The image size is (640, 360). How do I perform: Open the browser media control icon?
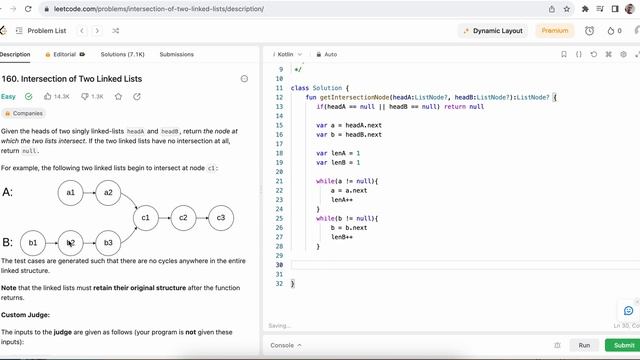pos(600,9)
